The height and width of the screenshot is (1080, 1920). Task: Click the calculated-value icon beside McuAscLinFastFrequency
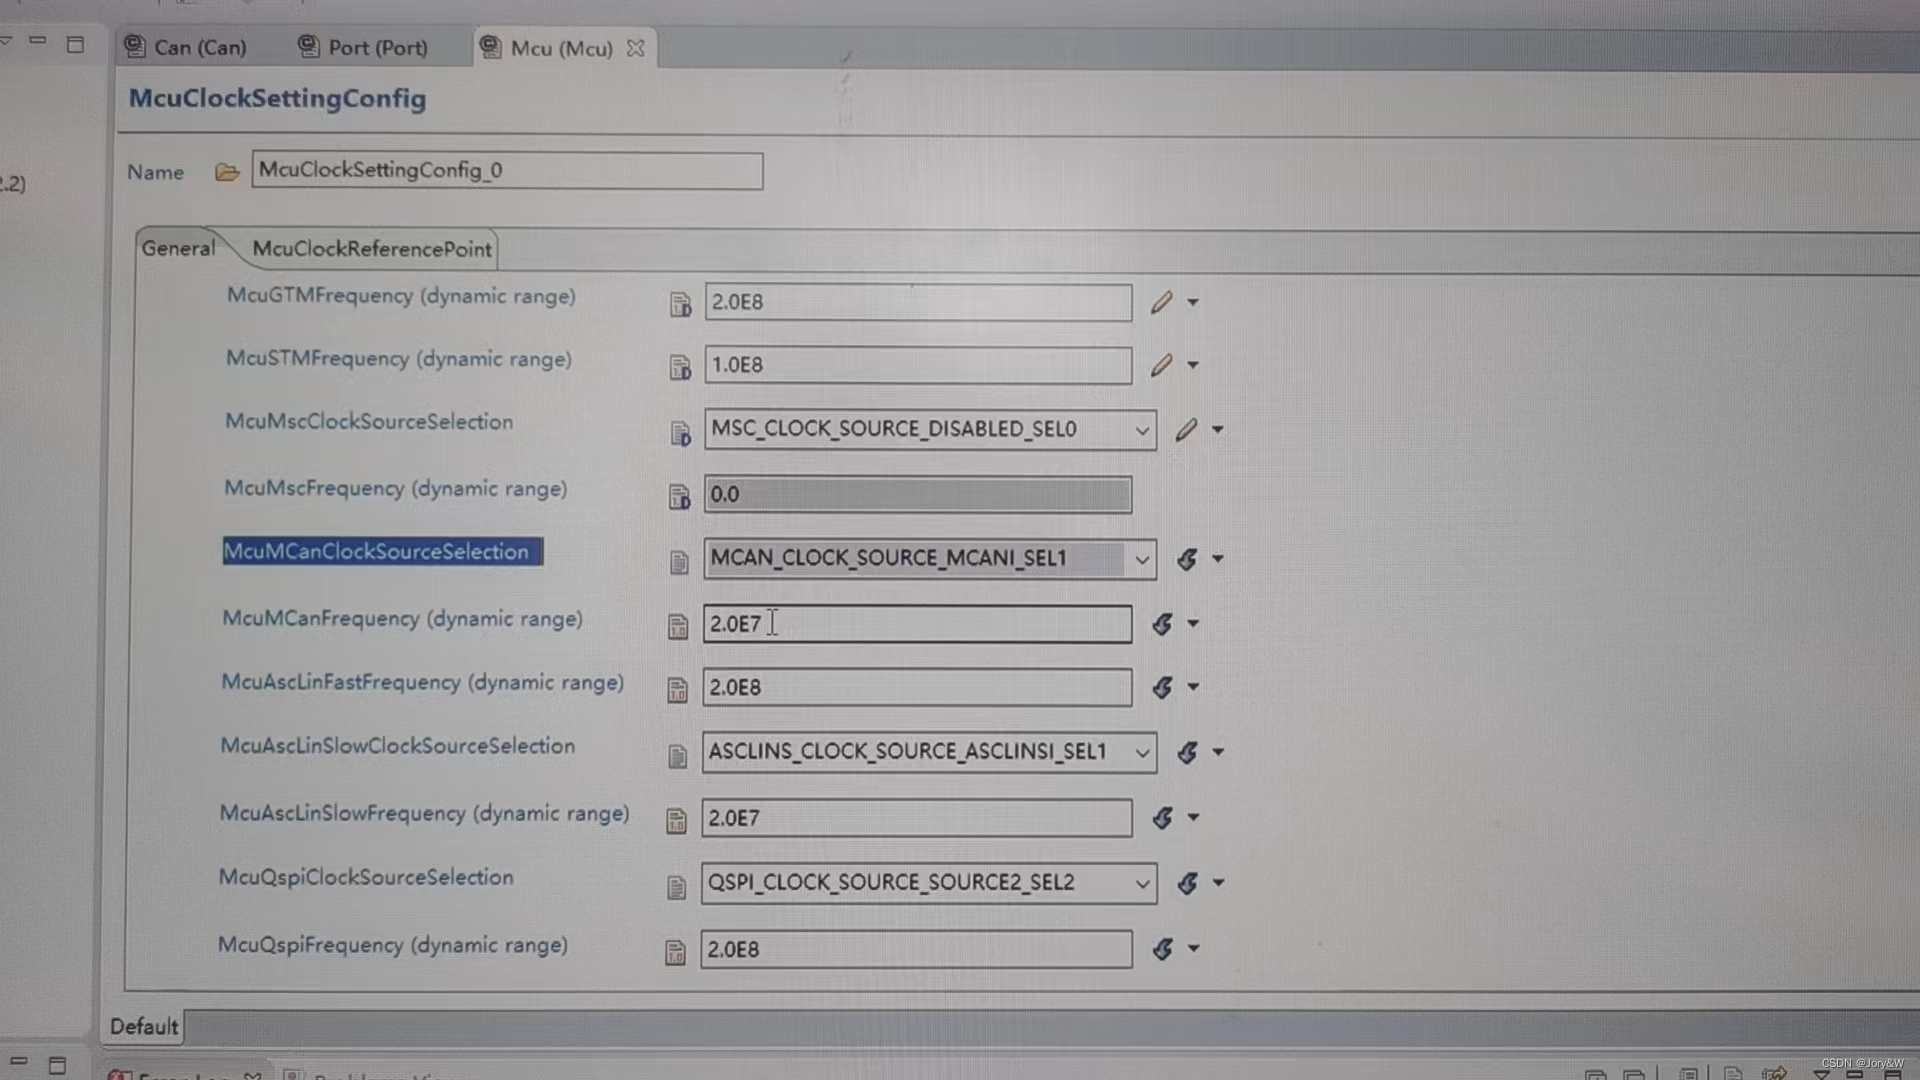pos(1162,688)
